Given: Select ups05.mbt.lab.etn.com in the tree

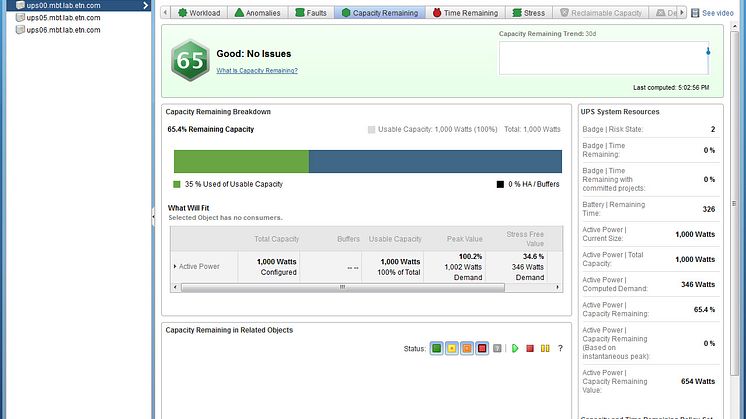Looking at the screenshot, I should 63,18.
